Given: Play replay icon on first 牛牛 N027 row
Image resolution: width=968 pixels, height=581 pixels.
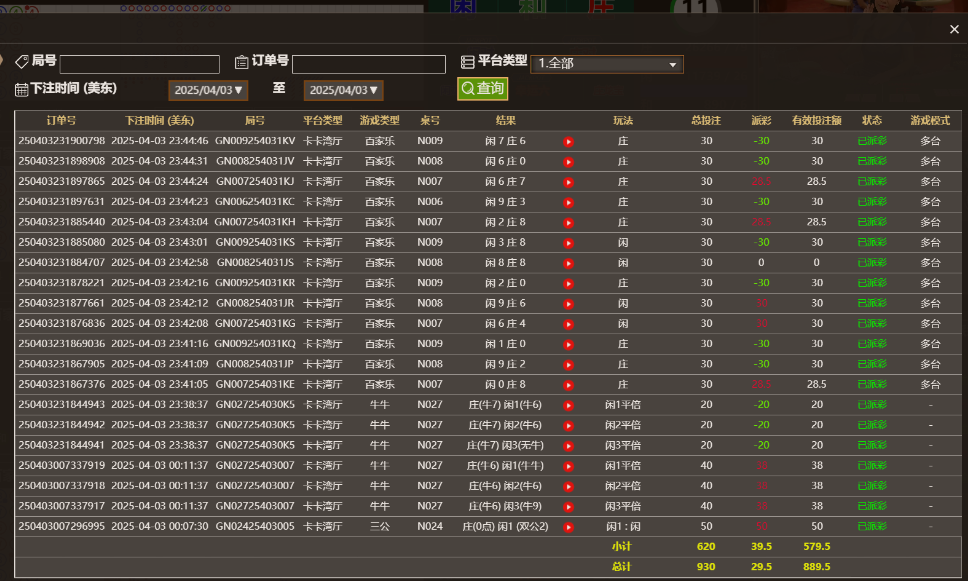Looking at the screenshot, I should tap(568, 405).
